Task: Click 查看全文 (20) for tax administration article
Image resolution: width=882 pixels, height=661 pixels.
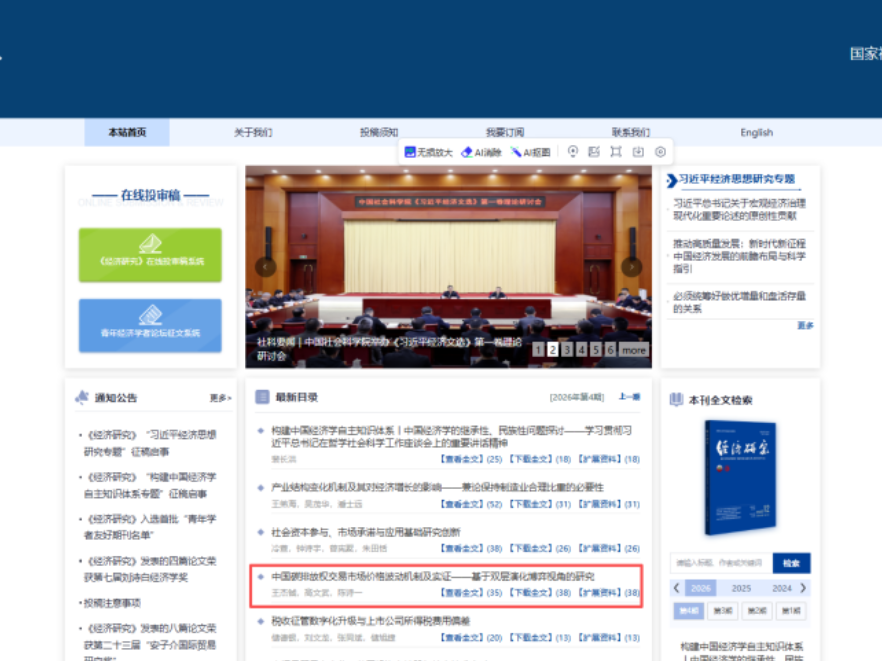Action: click(x=471, y=637)
